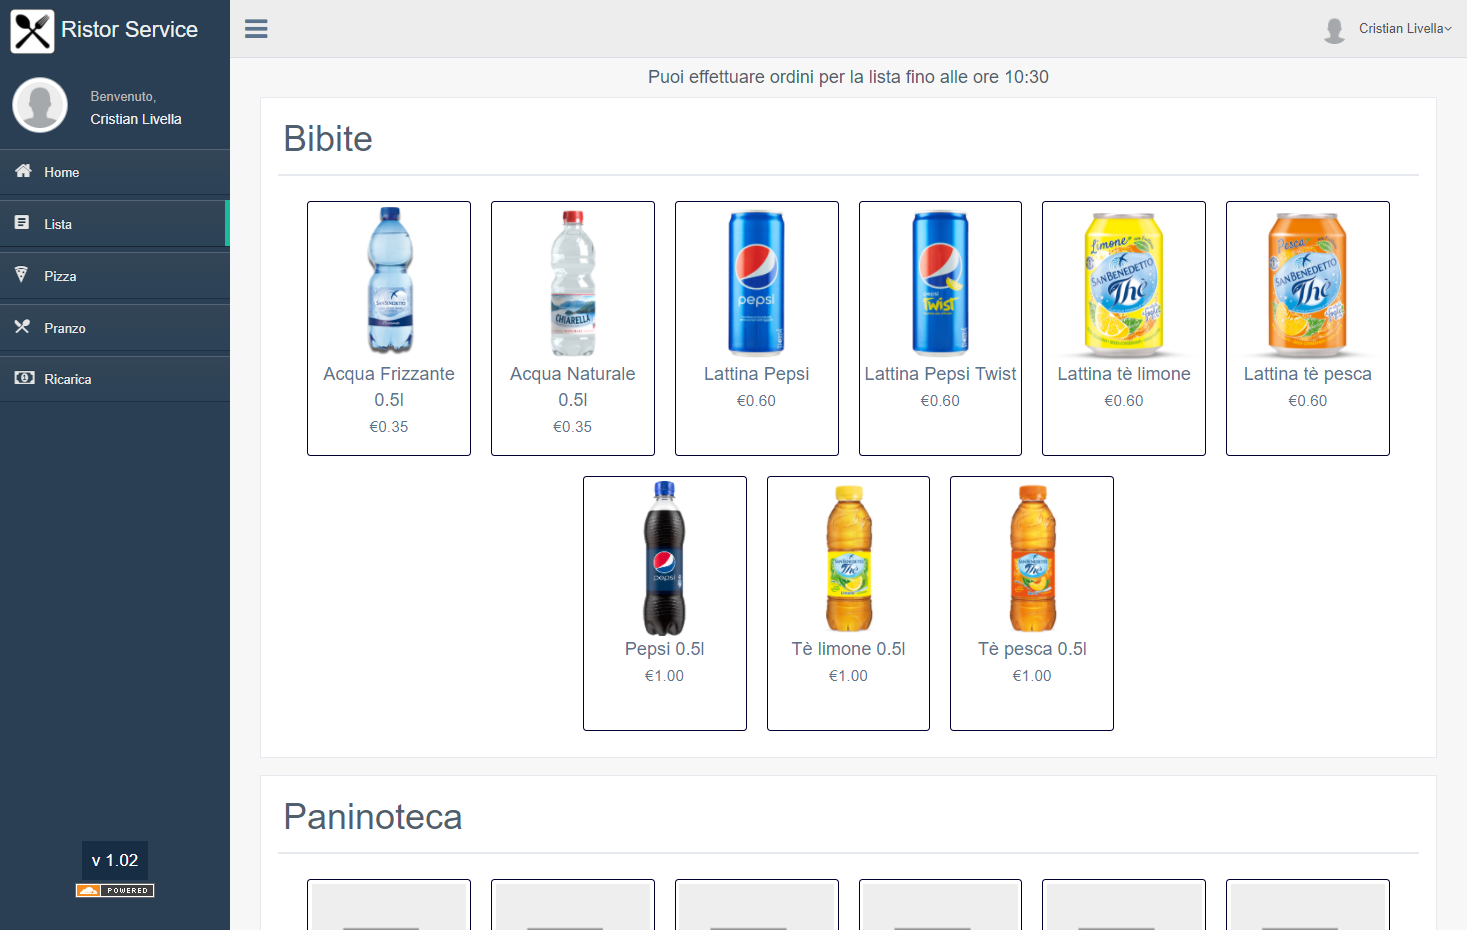Select the Pepsi 0.5l bottle
Viewport: 1467px width, 930px height.
click(665, 602)
